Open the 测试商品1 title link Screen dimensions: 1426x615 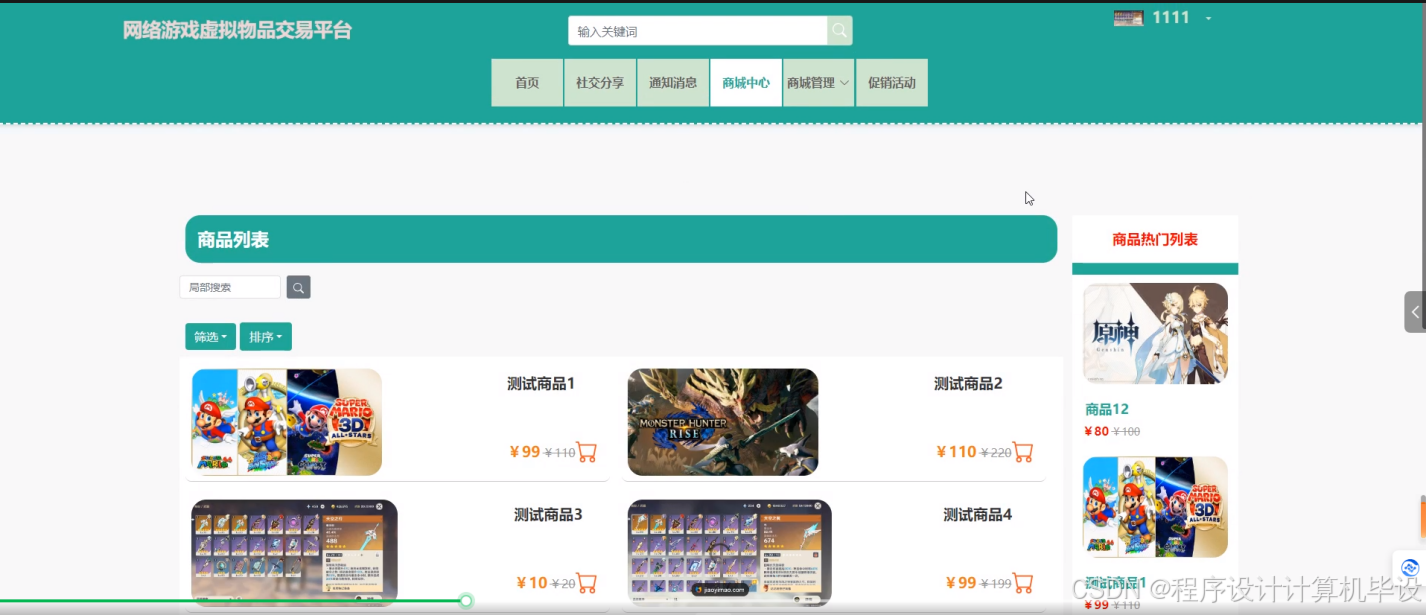pyautogui.click(x=541, y=384)
